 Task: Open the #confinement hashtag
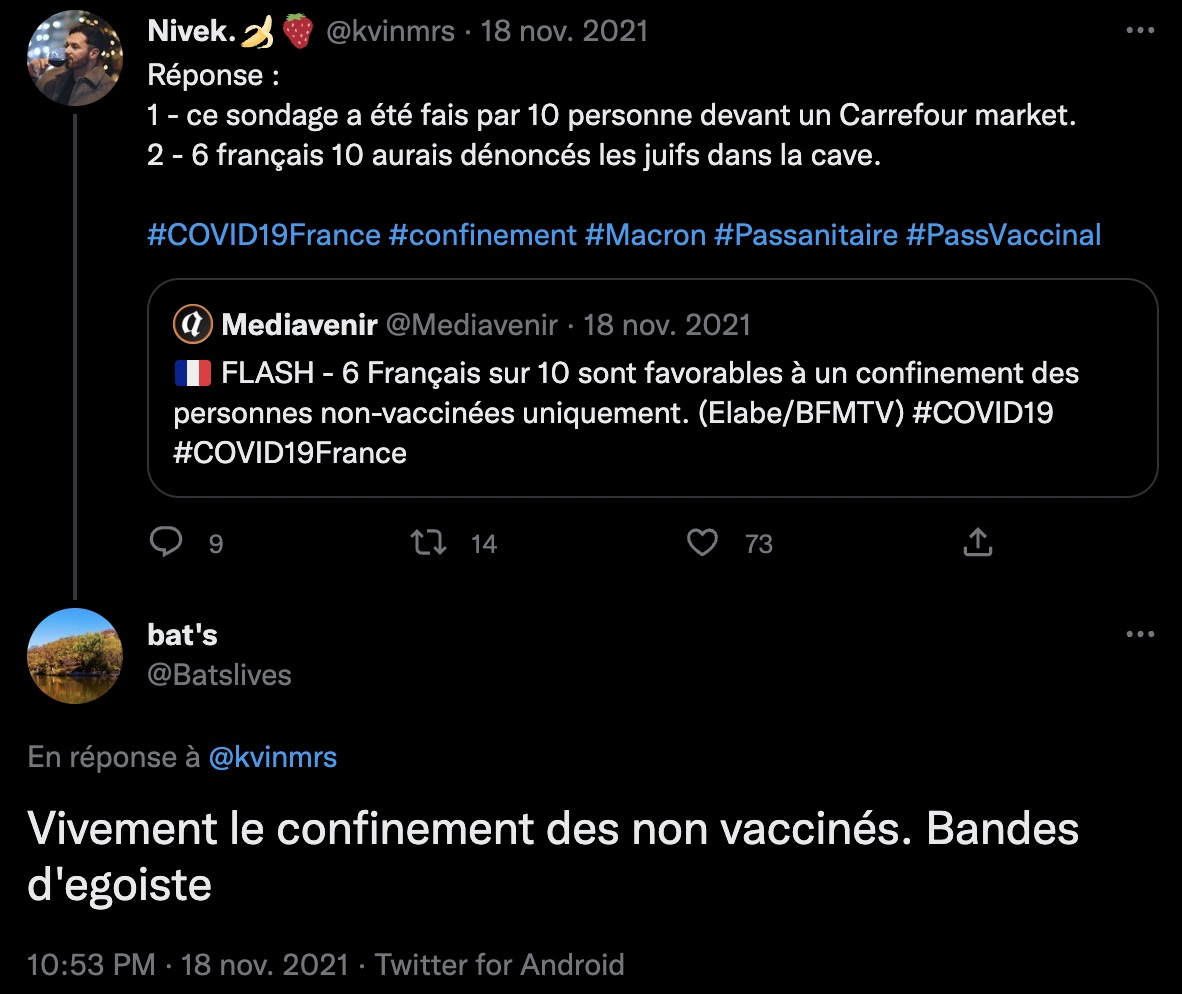482,235
